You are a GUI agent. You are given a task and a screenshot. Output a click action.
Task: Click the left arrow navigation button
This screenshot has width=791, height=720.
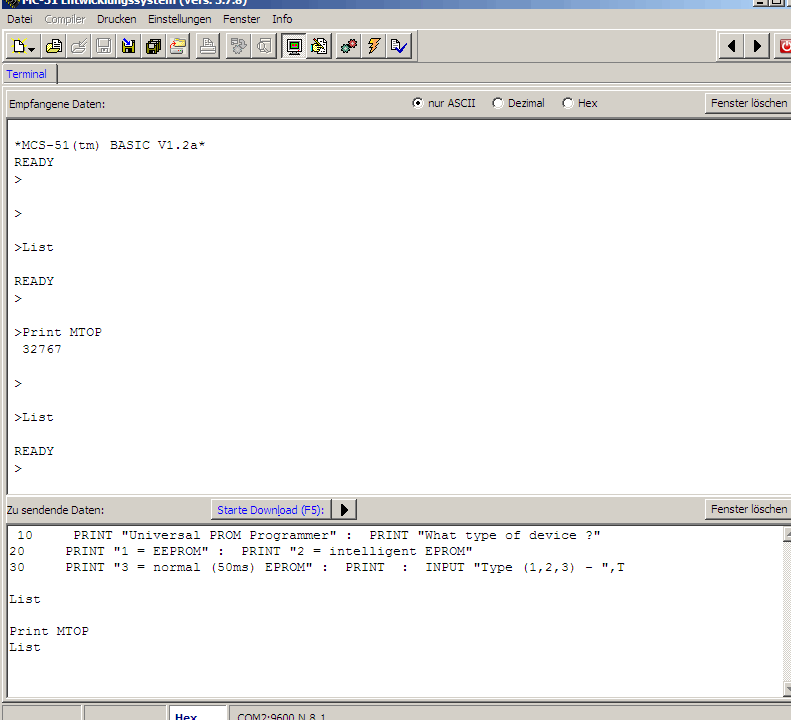click(731, 46)
